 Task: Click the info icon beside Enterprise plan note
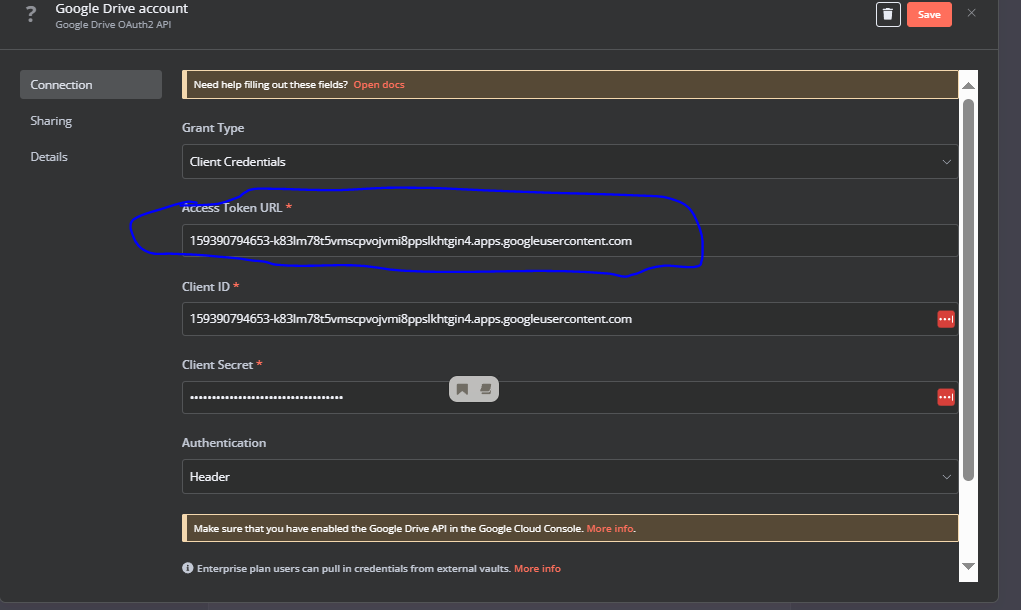pos(188,568)
